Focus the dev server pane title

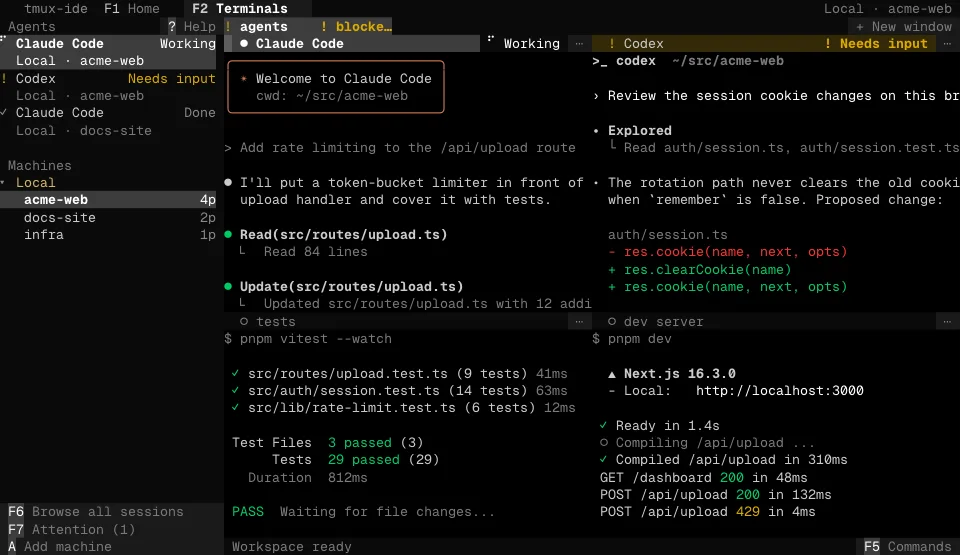[x=664, y=322]
